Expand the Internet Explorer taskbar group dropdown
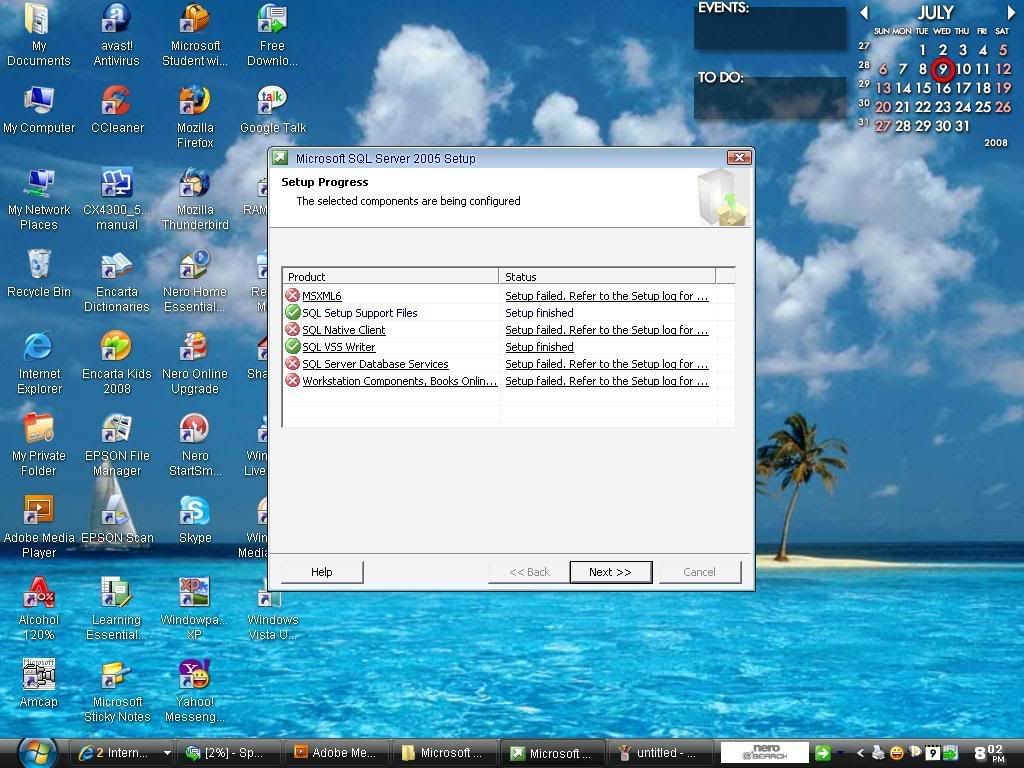 click(x=166, y=753)
